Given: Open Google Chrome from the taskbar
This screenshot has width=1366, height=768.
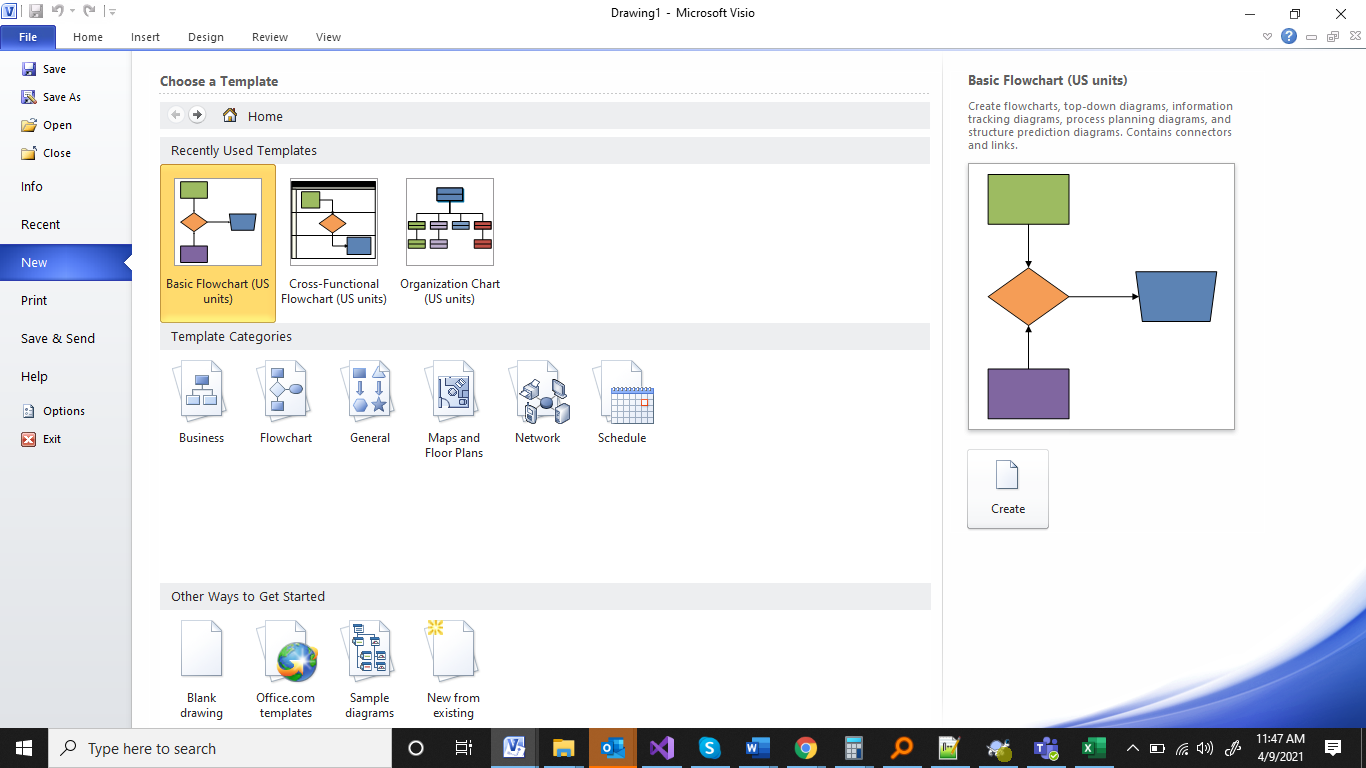Looking at the screenshot, I should coord(806,748).
